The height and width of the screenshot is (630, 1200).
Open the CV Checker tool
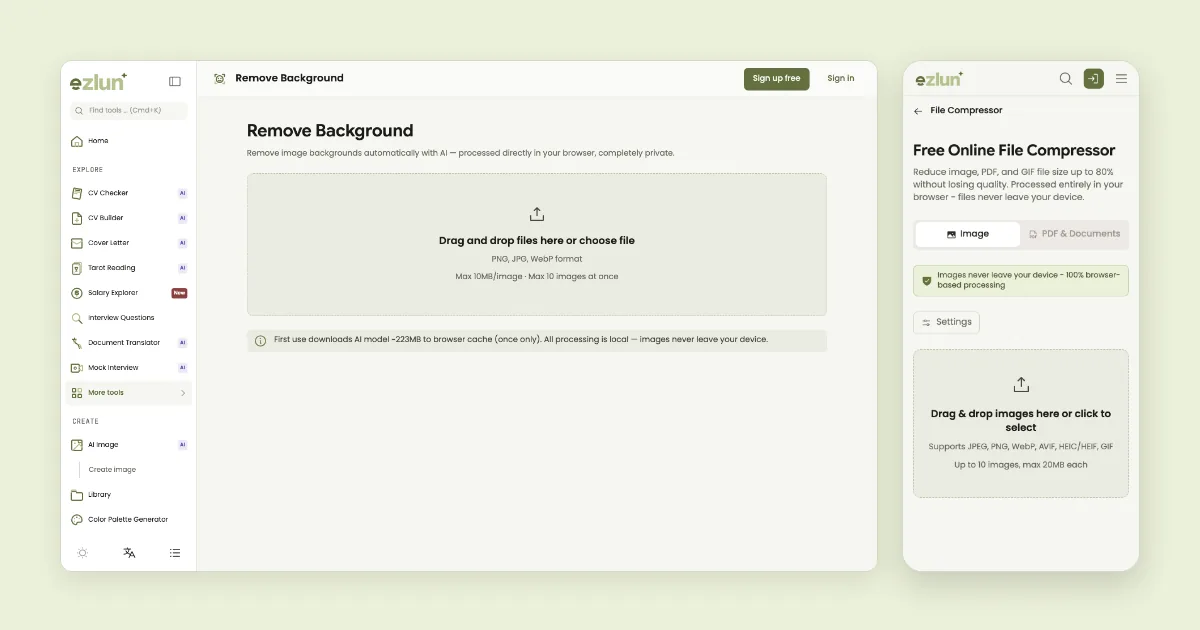pyautogui.click(x=129, y=193)
